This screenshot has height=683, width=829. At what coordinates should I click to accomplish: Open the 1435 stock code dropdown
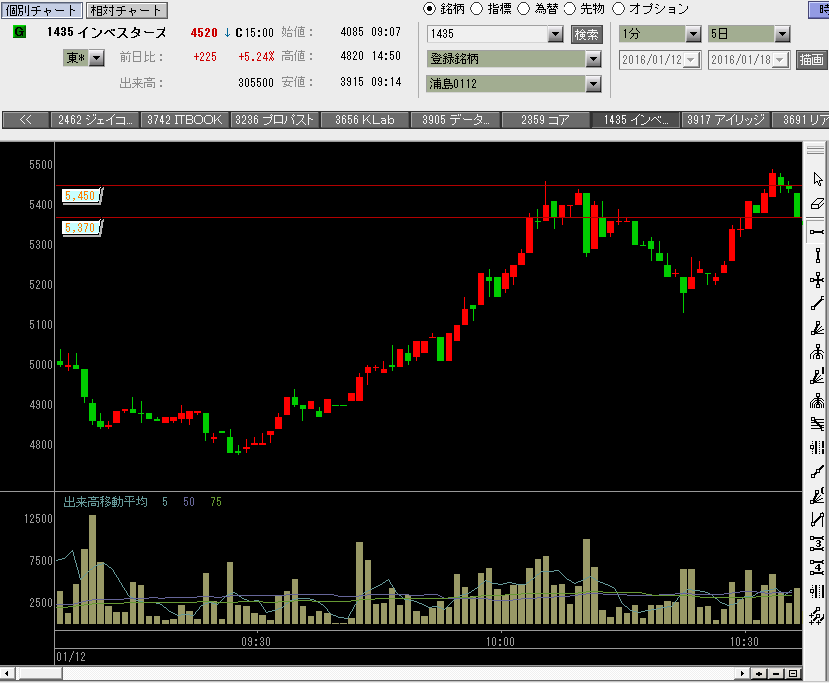pos(555,34)
